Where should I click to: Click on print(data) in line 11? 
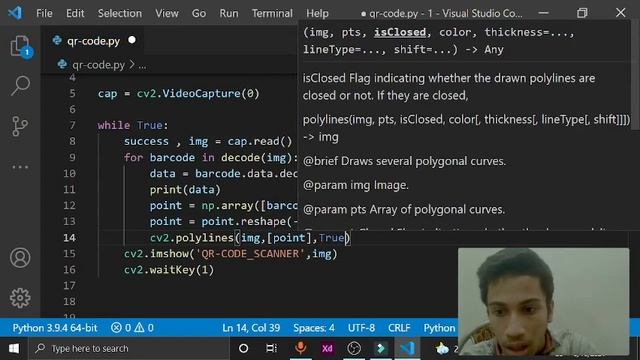(x=185, y=189)
